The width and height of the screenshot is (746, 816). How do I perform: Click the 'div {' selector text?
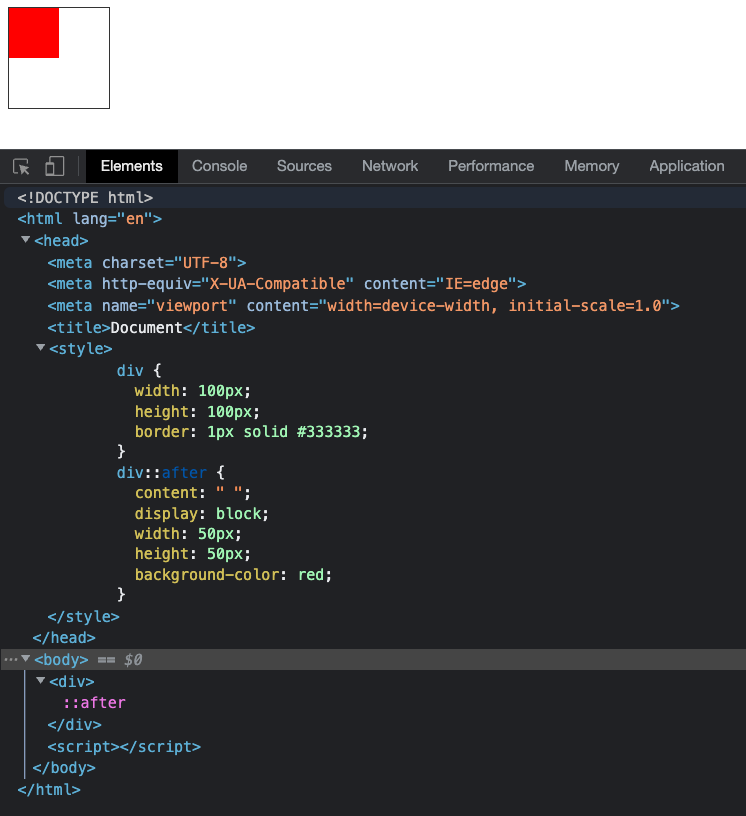pos(139,371)
